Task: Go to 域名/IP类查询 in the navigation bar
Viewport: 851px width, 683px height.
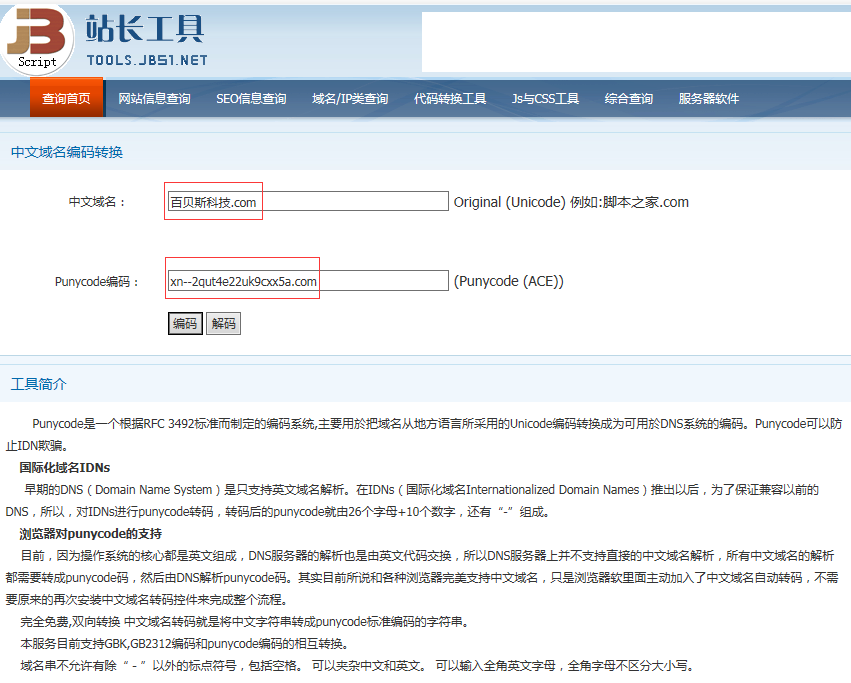Action: pyautogui.click(x=350, y=99)
